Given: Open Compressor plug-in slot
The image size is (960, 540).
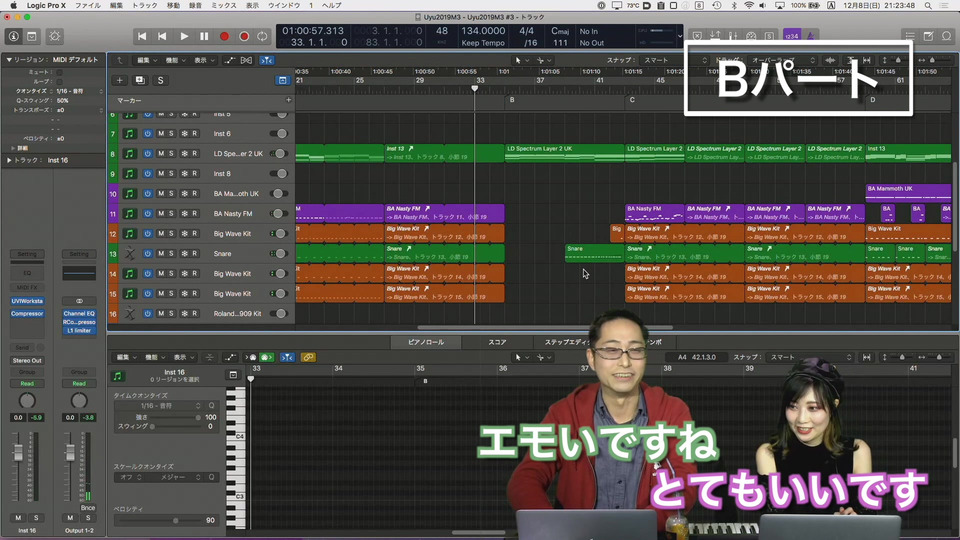Looking at the screenshot, I should pos(27,313).
